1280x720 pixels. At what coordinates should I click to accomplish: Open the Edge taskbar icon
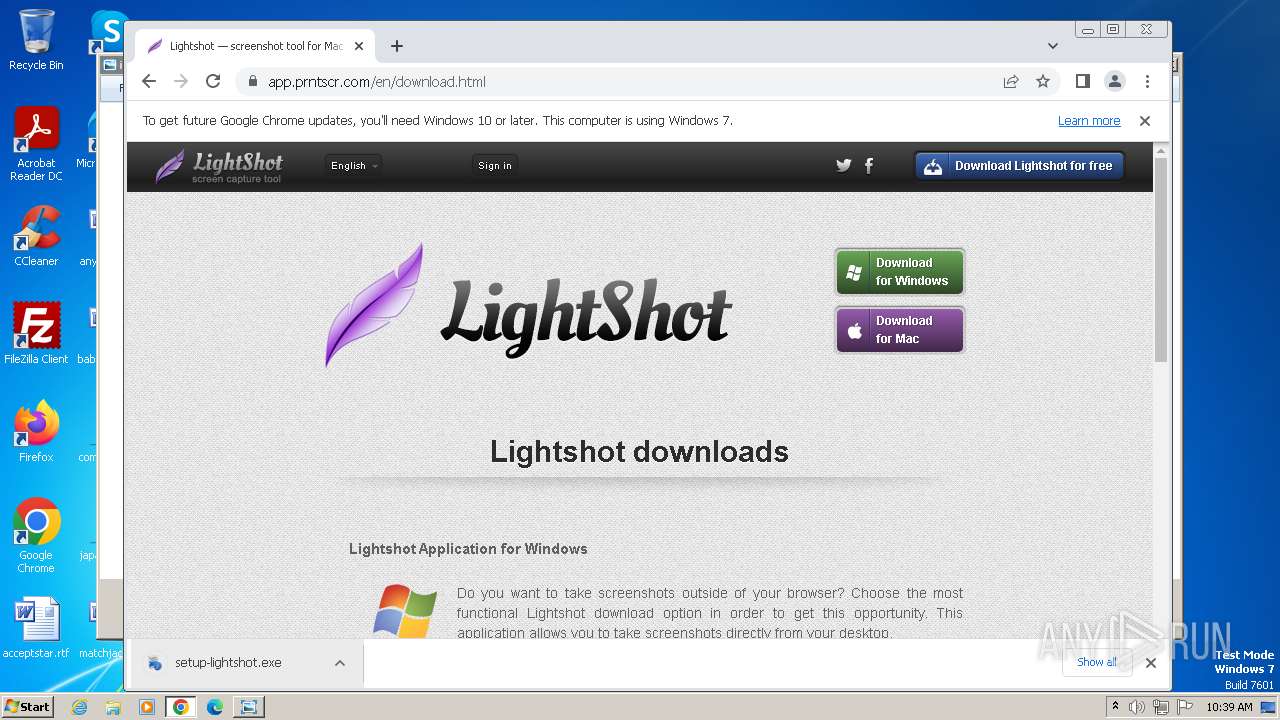tap(215, 707)
